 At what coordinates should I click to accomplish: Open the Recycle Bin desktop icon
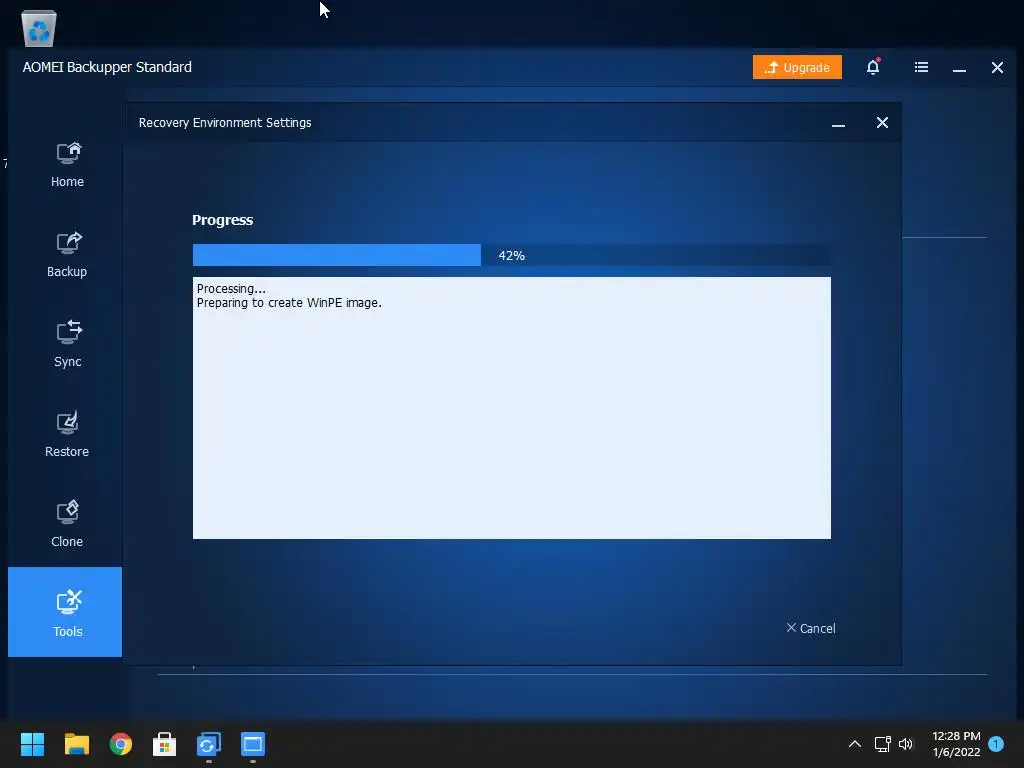click(39, 28)
